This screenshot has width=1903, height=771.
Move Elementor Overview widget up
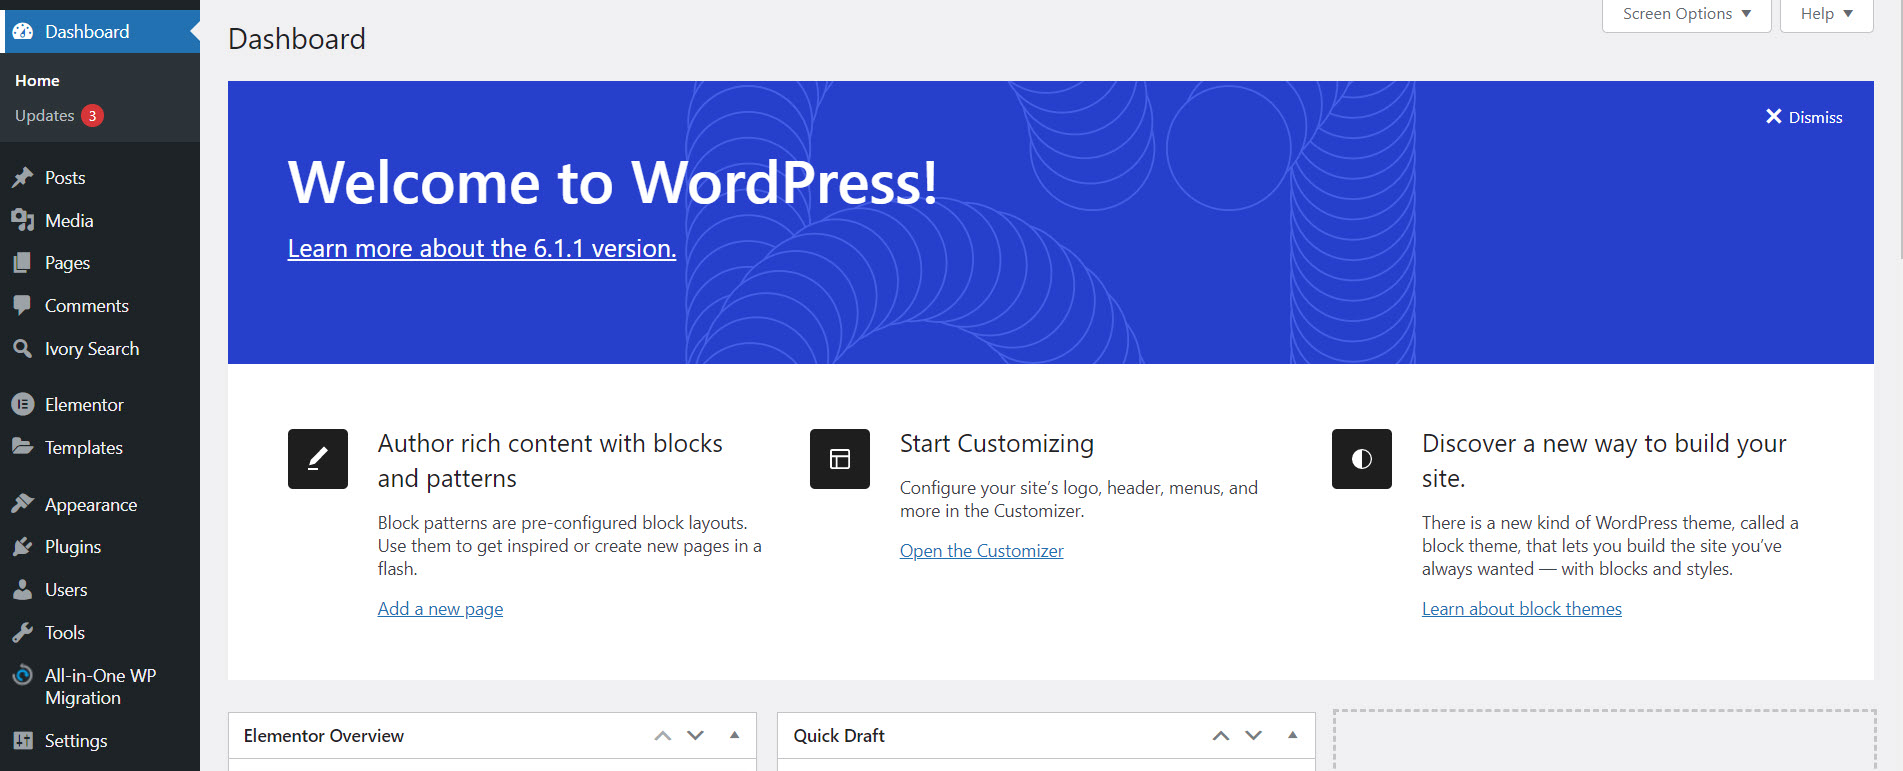click(x=662, y=736)
